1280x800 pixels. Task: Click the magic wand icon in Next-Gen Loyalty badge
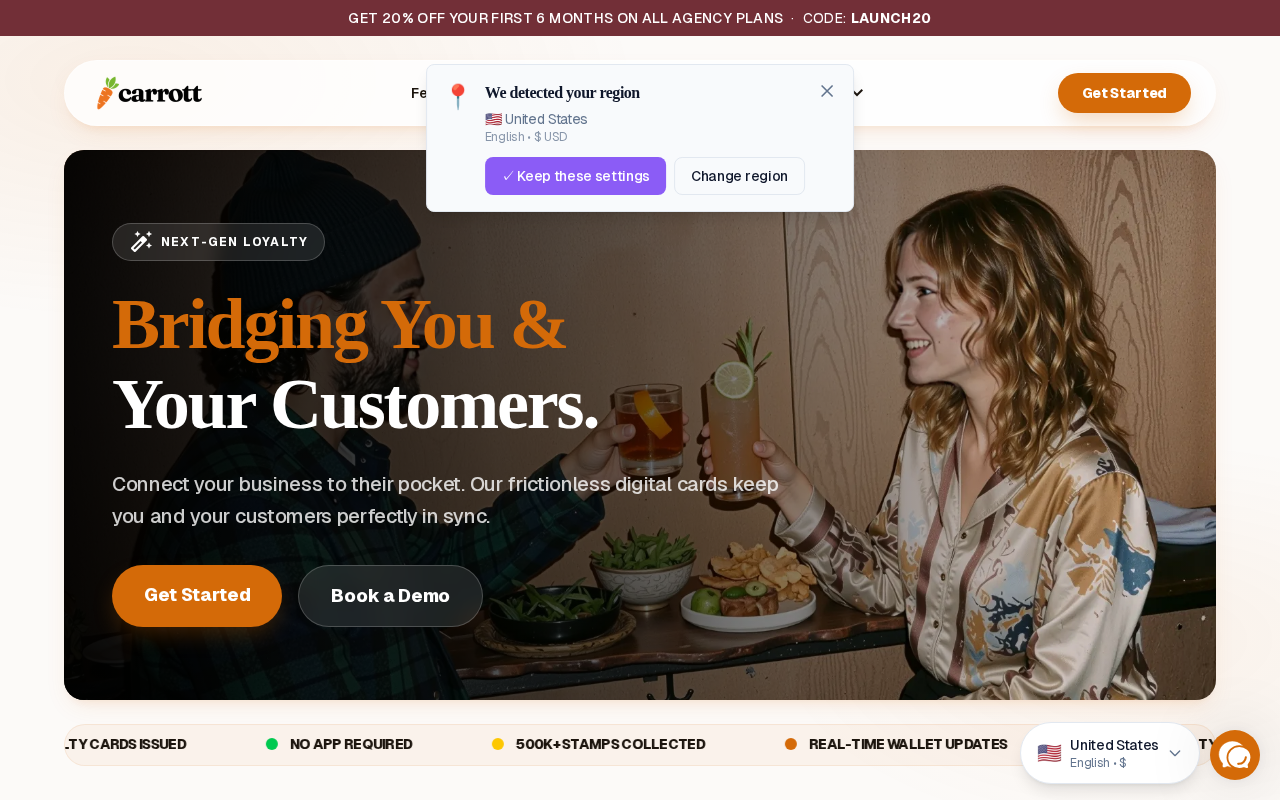(x=141, y=241)
